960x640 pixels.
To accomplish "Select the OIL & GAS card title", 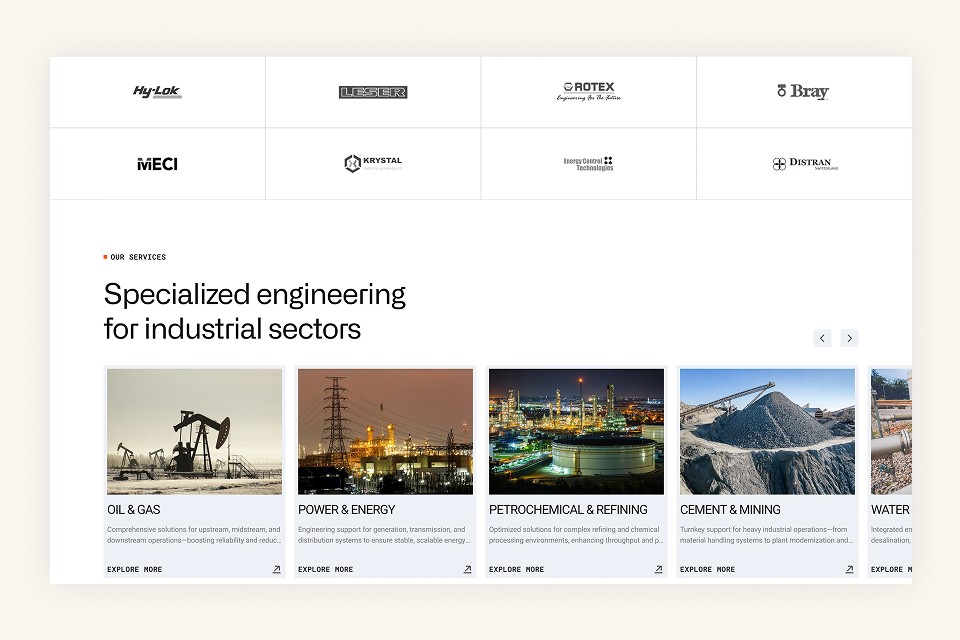I will 133,510.
